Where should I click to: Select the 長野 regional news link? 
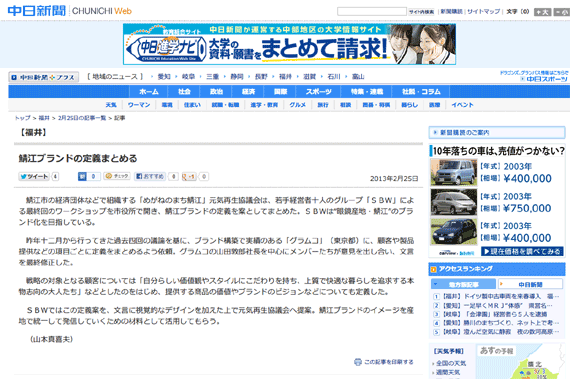point(261,77)
